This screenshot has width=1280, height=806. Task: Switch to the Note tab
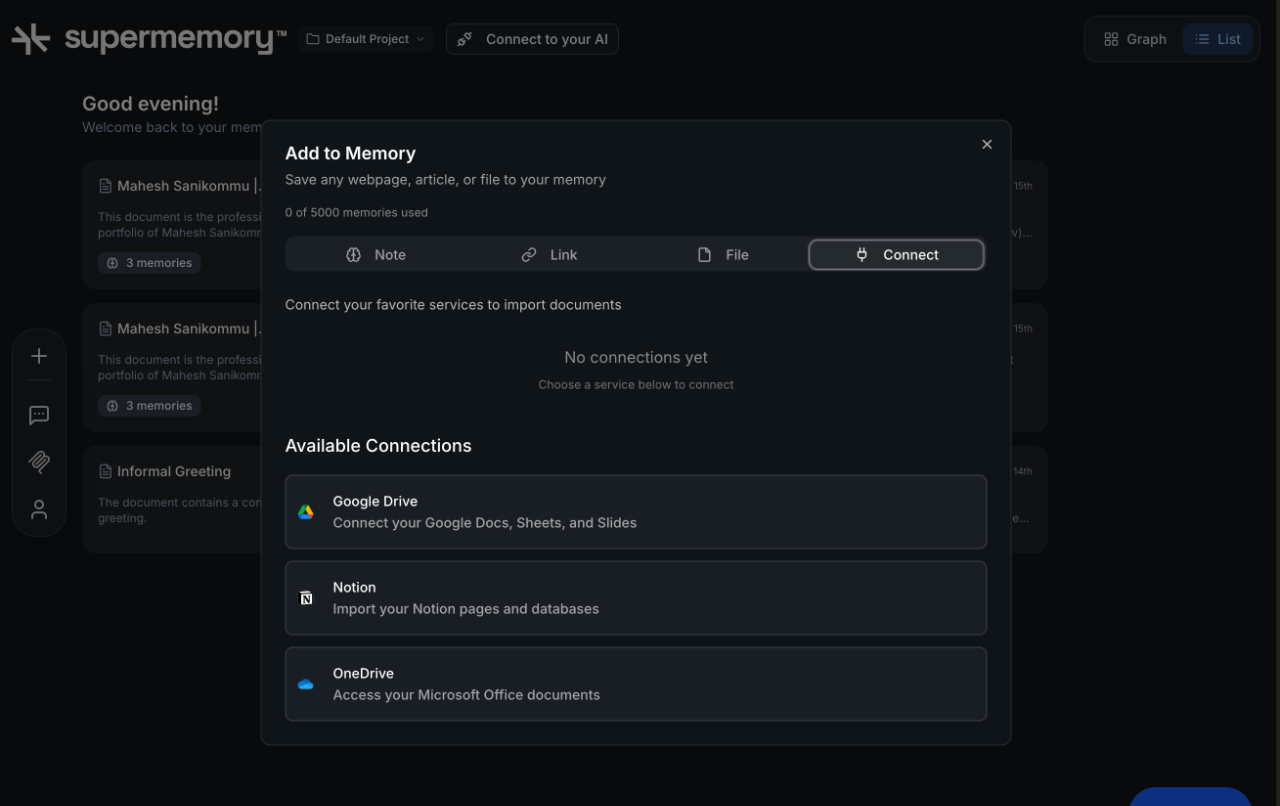click(376, 254)
